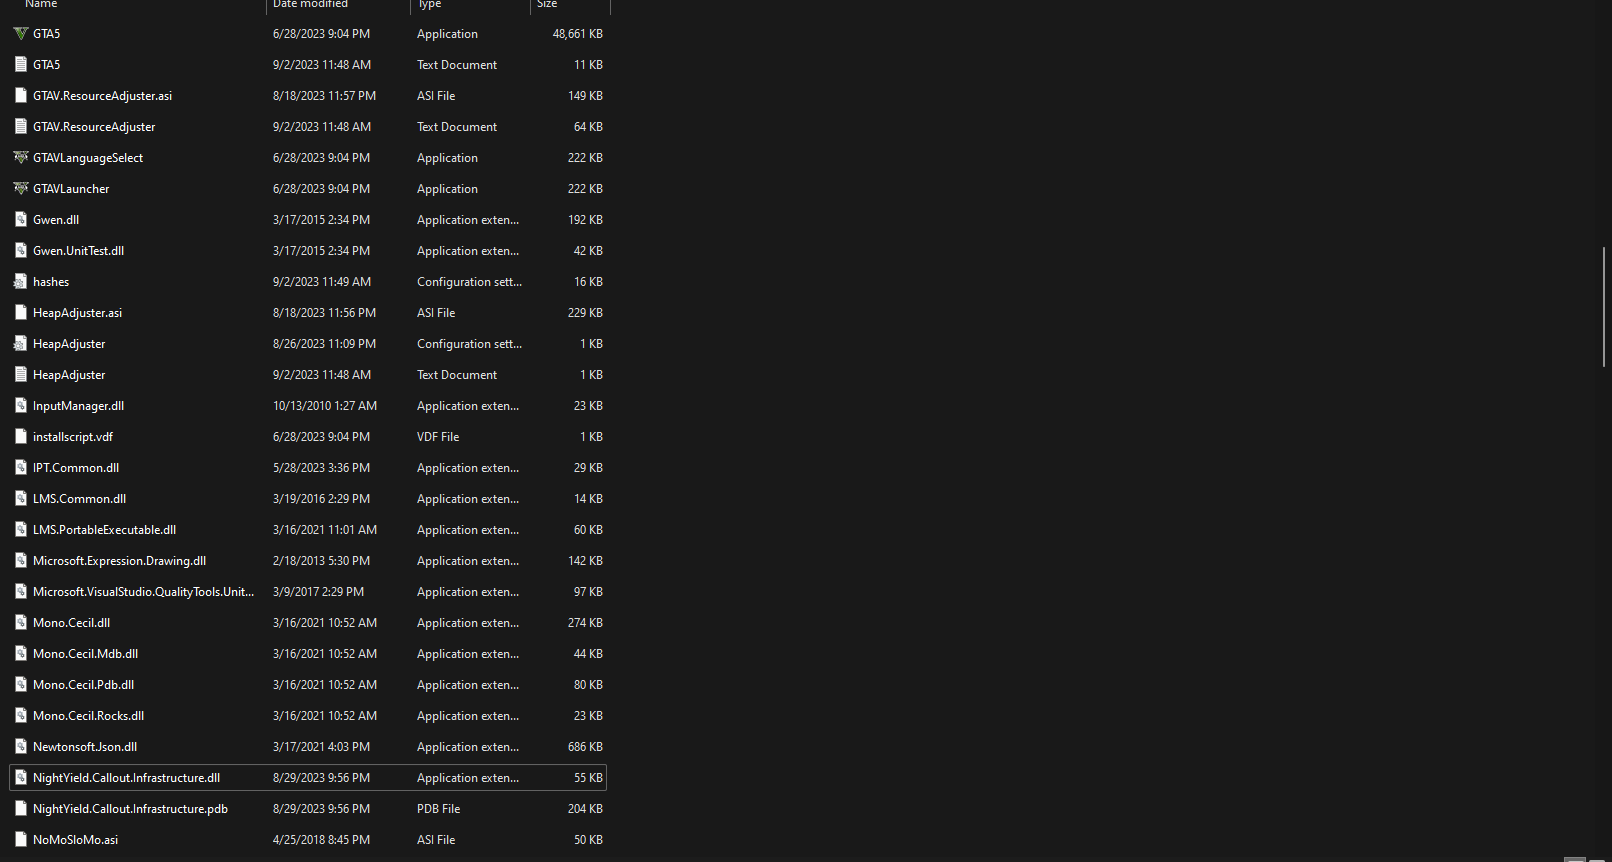The height and width of the screenshot is (862, 1612).
Task: Click the 3/17/2021 4:03 PM date cell
Action: 321,747
